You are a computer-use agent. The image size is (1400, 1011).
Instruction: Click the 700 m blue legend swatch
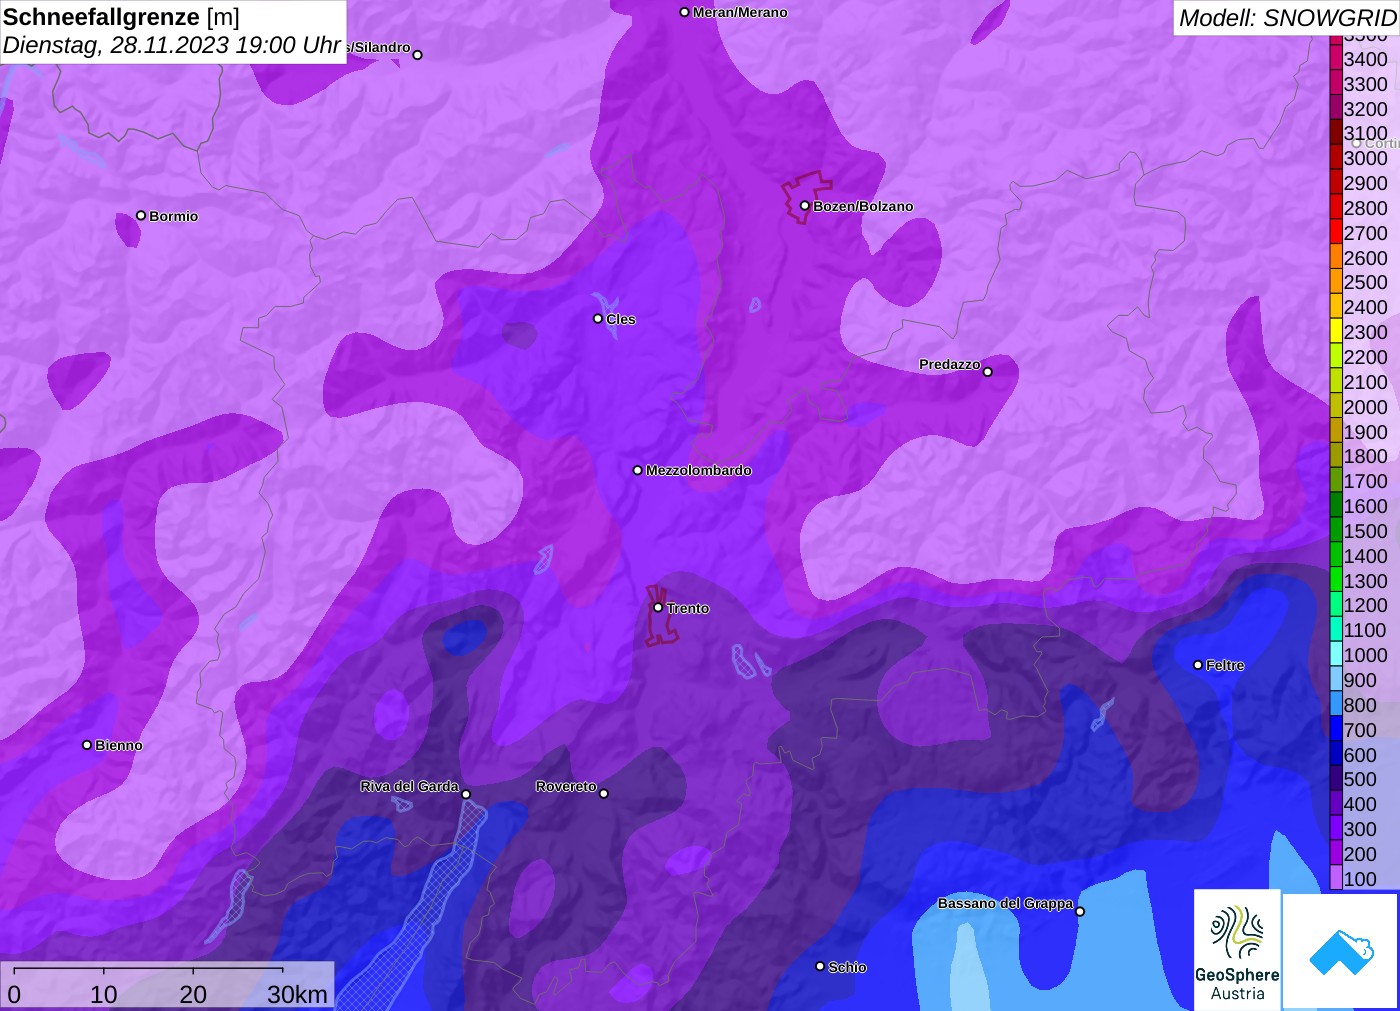pos(1336,730)
